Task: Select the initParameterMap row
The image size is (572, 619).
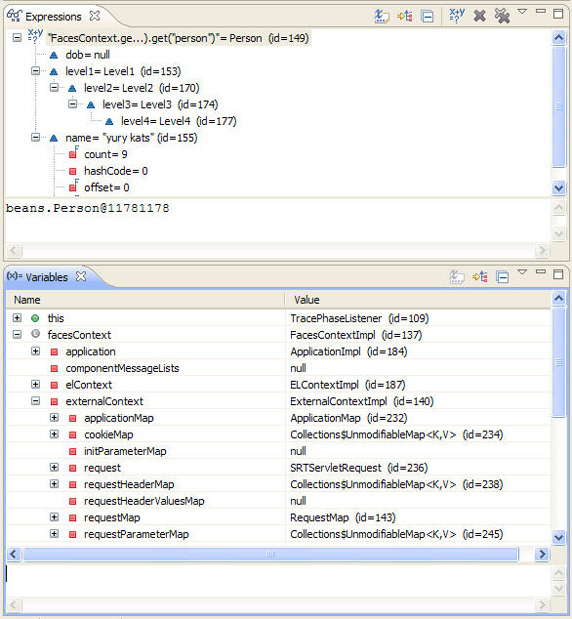Action: [278, 451]
